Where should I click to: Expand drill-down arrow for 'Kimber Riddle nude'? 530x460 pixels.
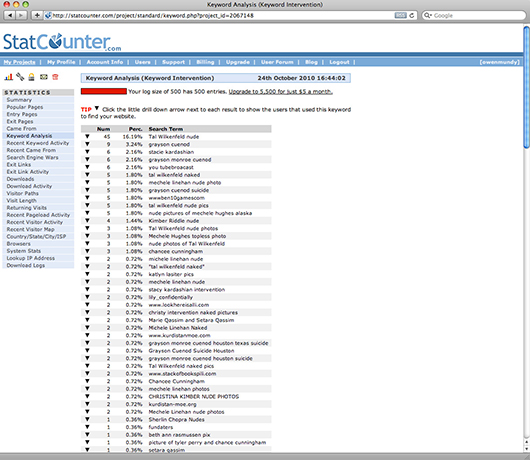[87, 221]
